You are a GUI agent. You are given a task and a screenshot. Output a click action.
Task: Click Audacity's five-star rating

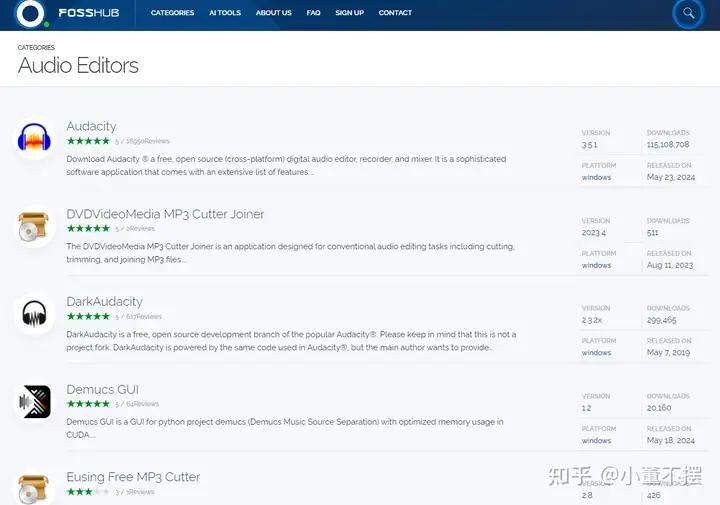88,141
